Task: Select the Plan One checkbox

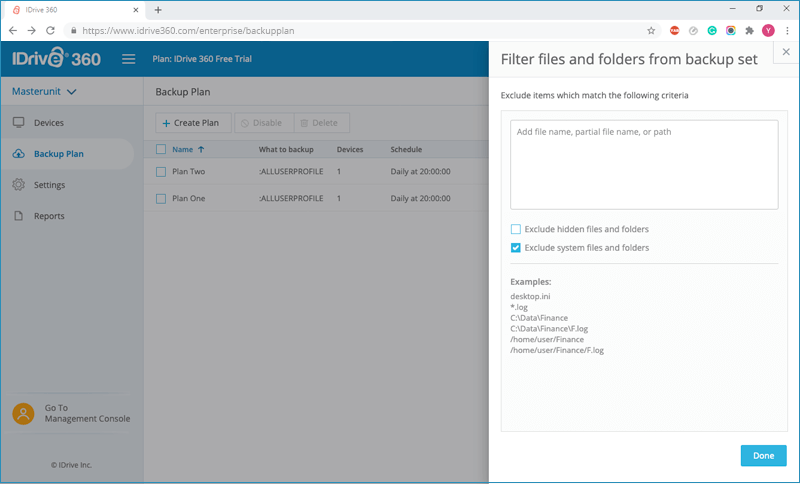Action: pos(161,199)
